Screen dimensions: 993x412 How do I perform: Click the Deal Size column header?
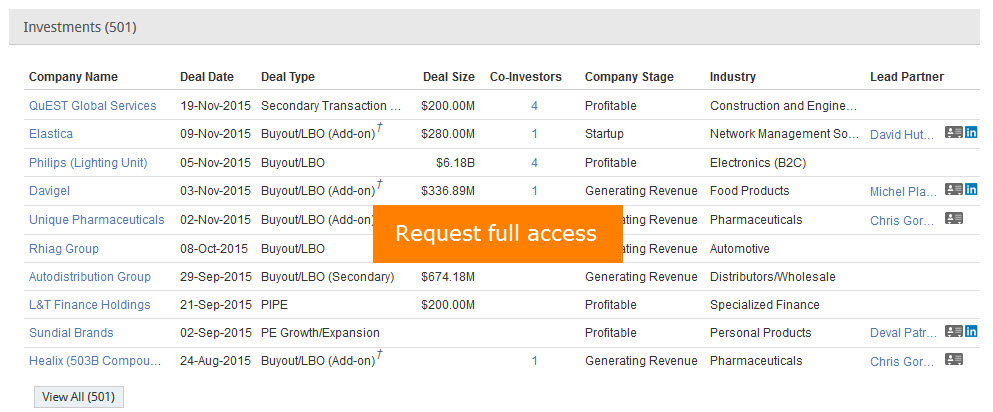point(448,77)
